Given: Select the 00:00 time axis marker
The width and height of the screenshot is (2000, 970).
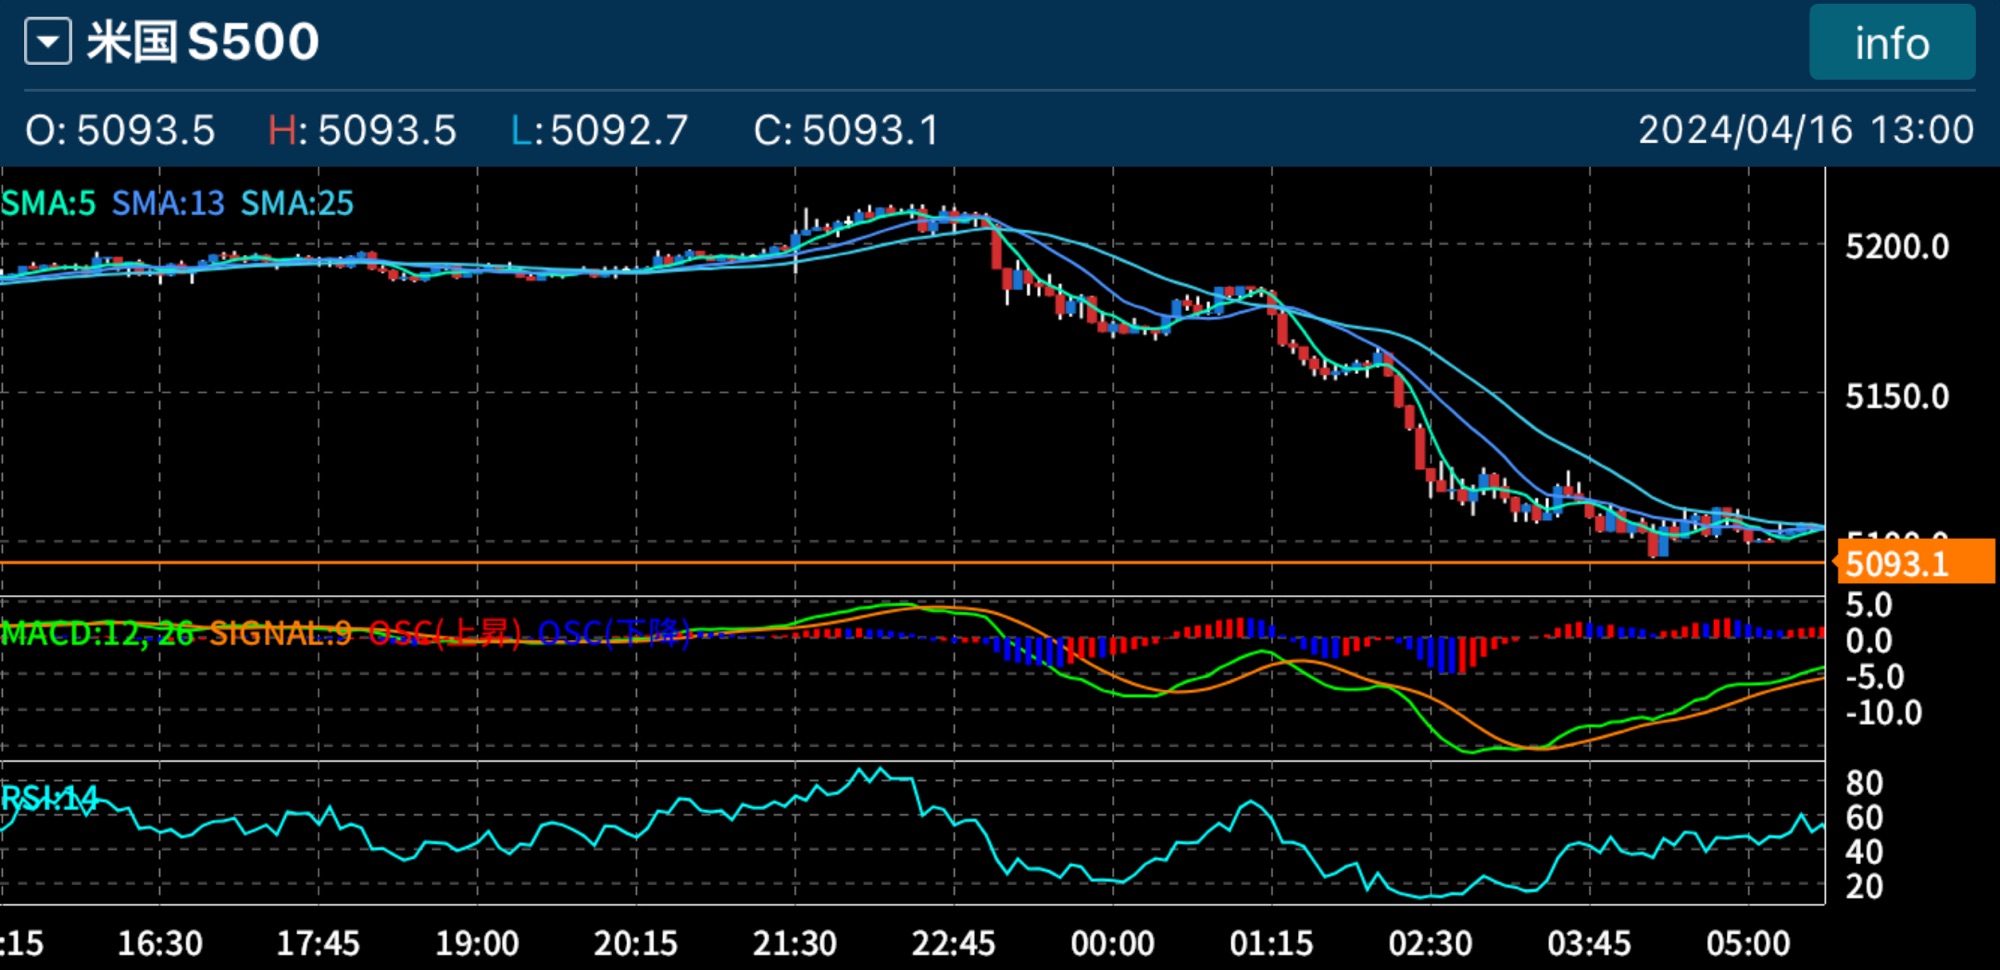Looking at the screenshot, I should 1112,943.
